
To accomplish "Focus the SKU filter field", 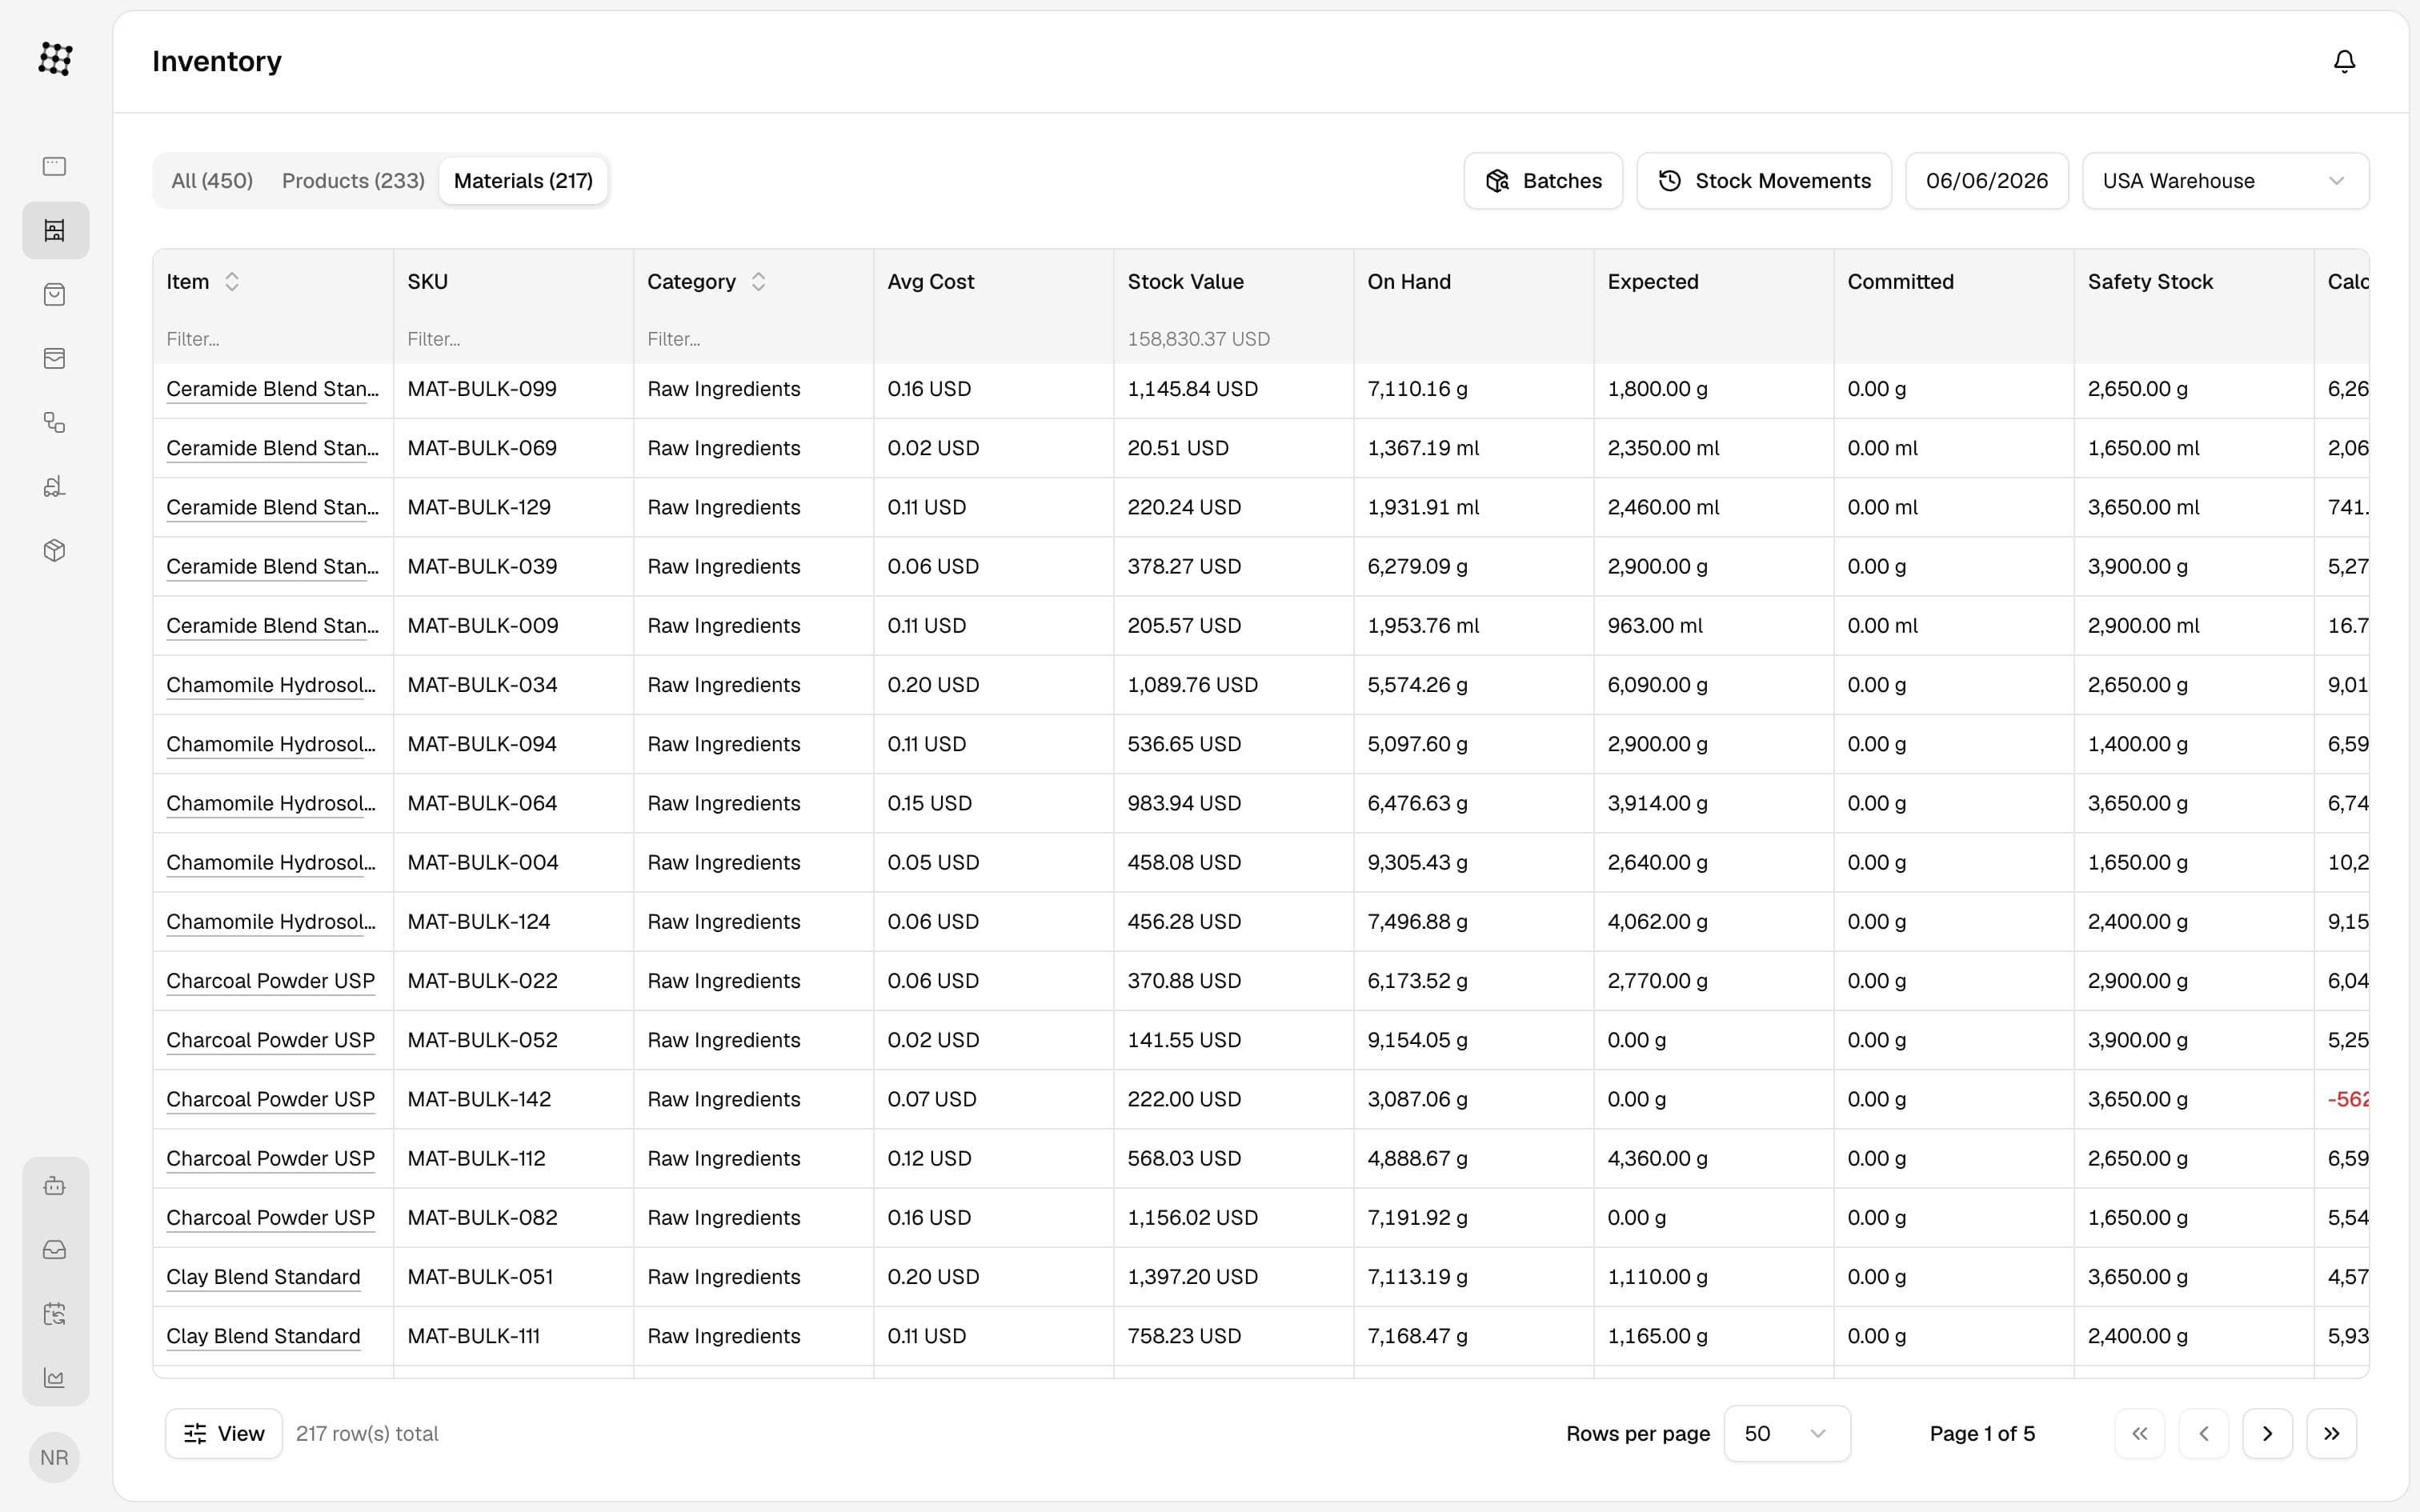I will click(x=513, y=339).
